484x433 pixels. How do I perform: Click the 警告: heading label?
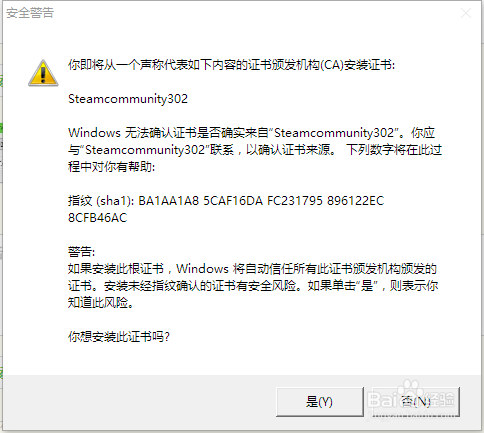[x=81, y=252]
